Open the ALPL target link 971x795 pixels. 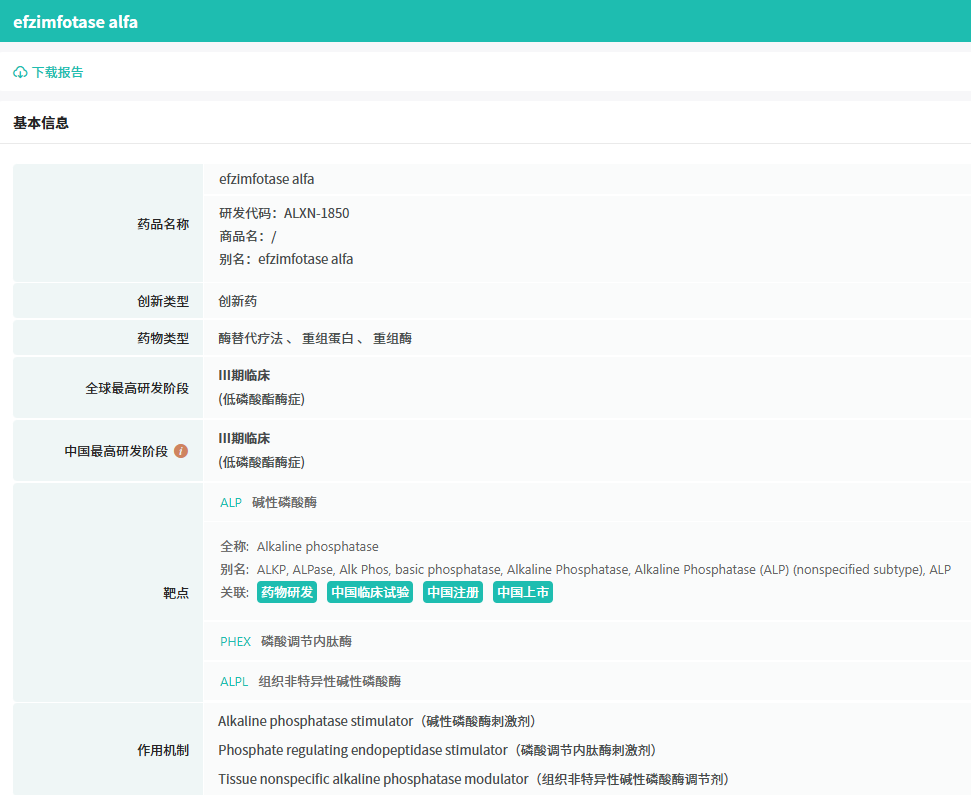coord(234,681)
